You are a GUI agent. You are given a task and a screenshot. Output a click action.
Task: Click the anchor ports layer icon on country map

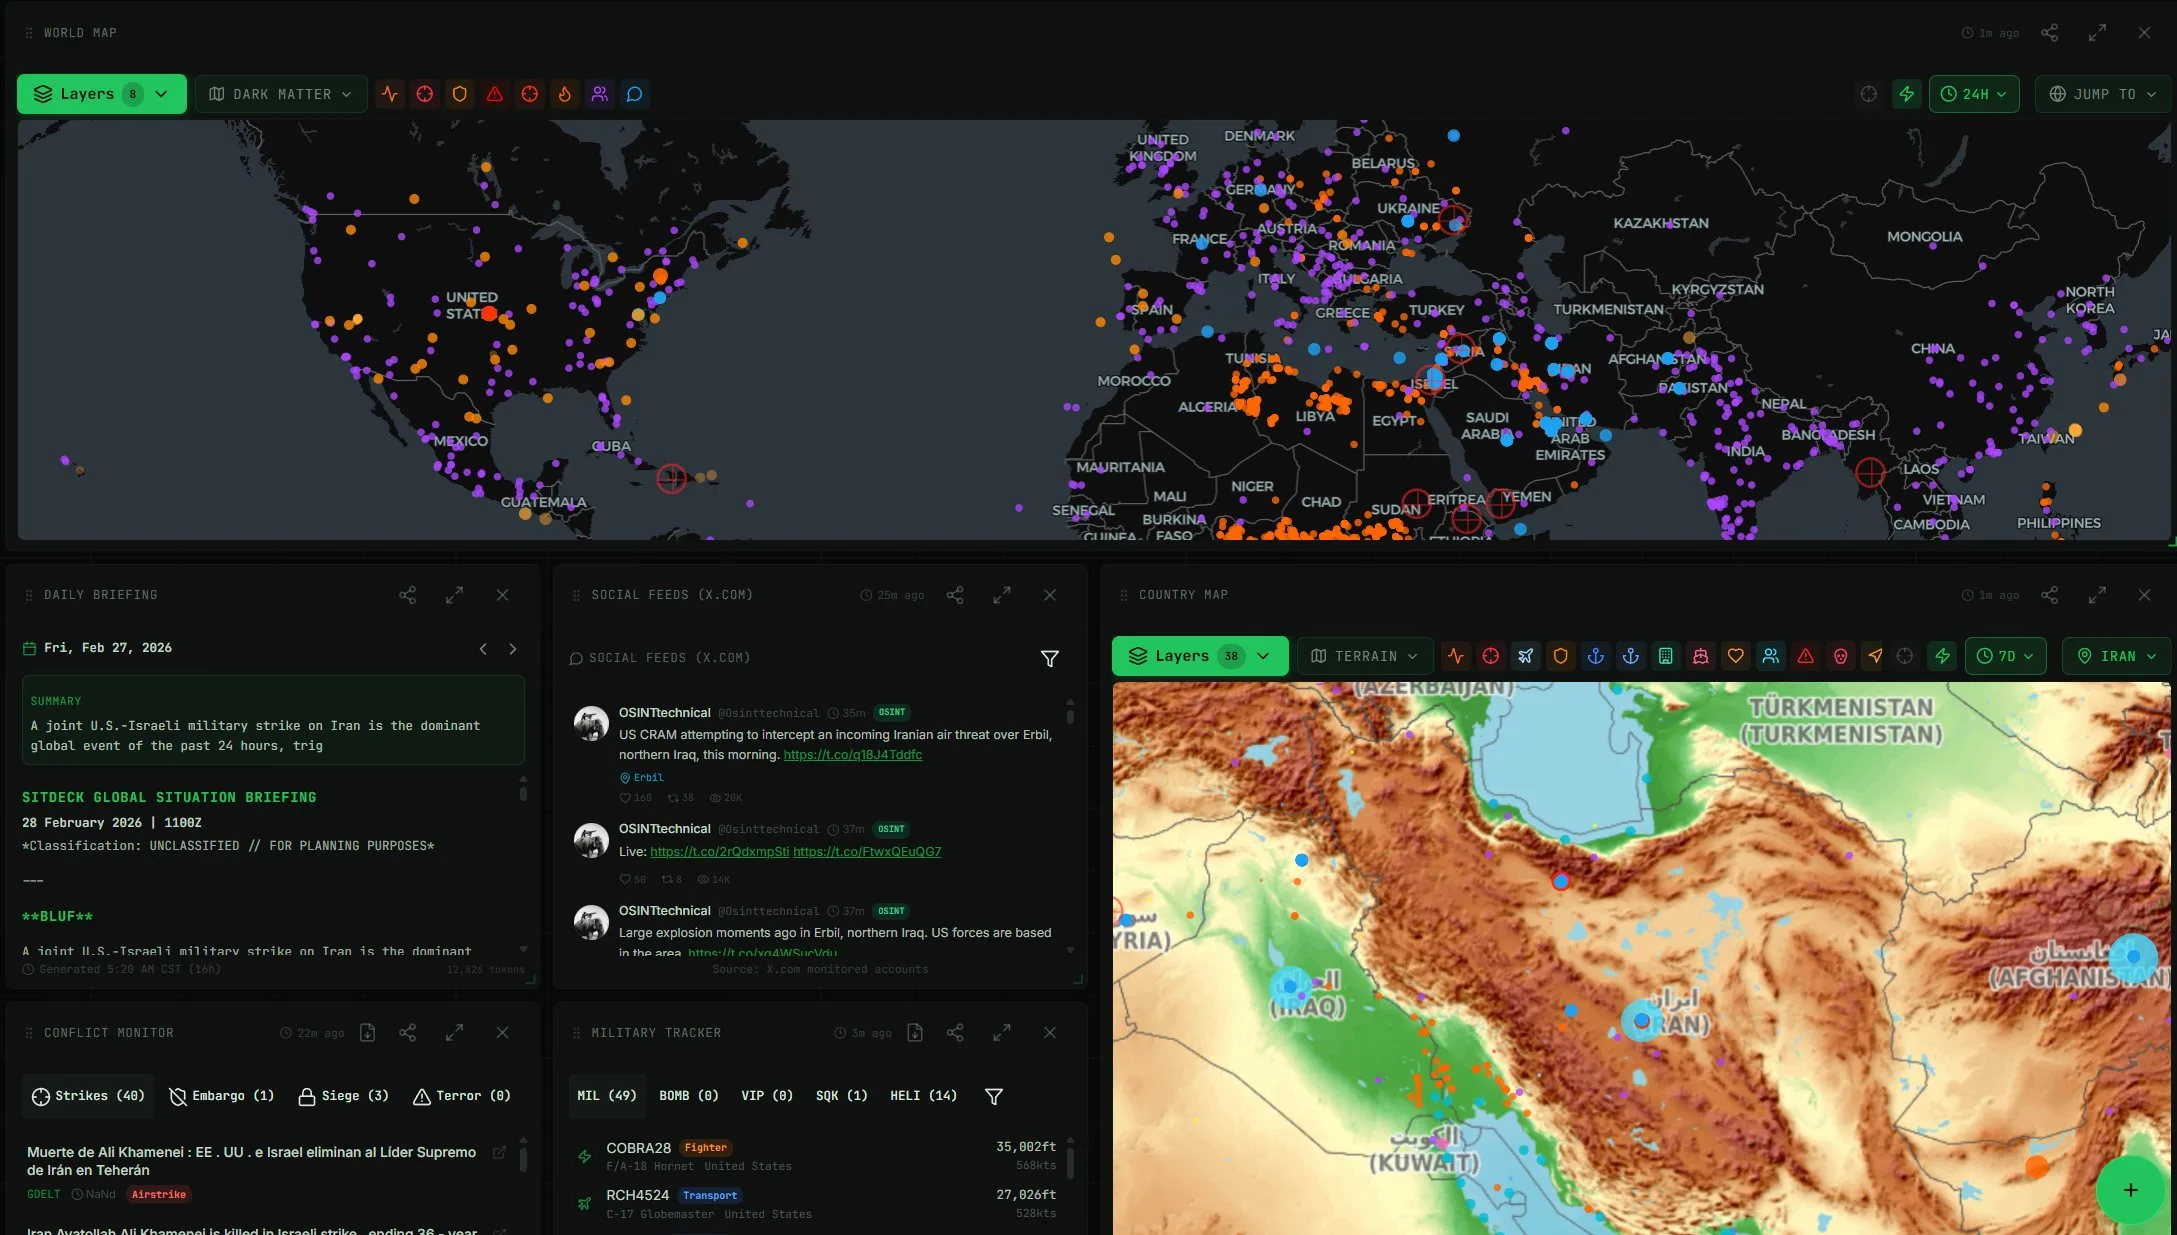click(1596, 656)
